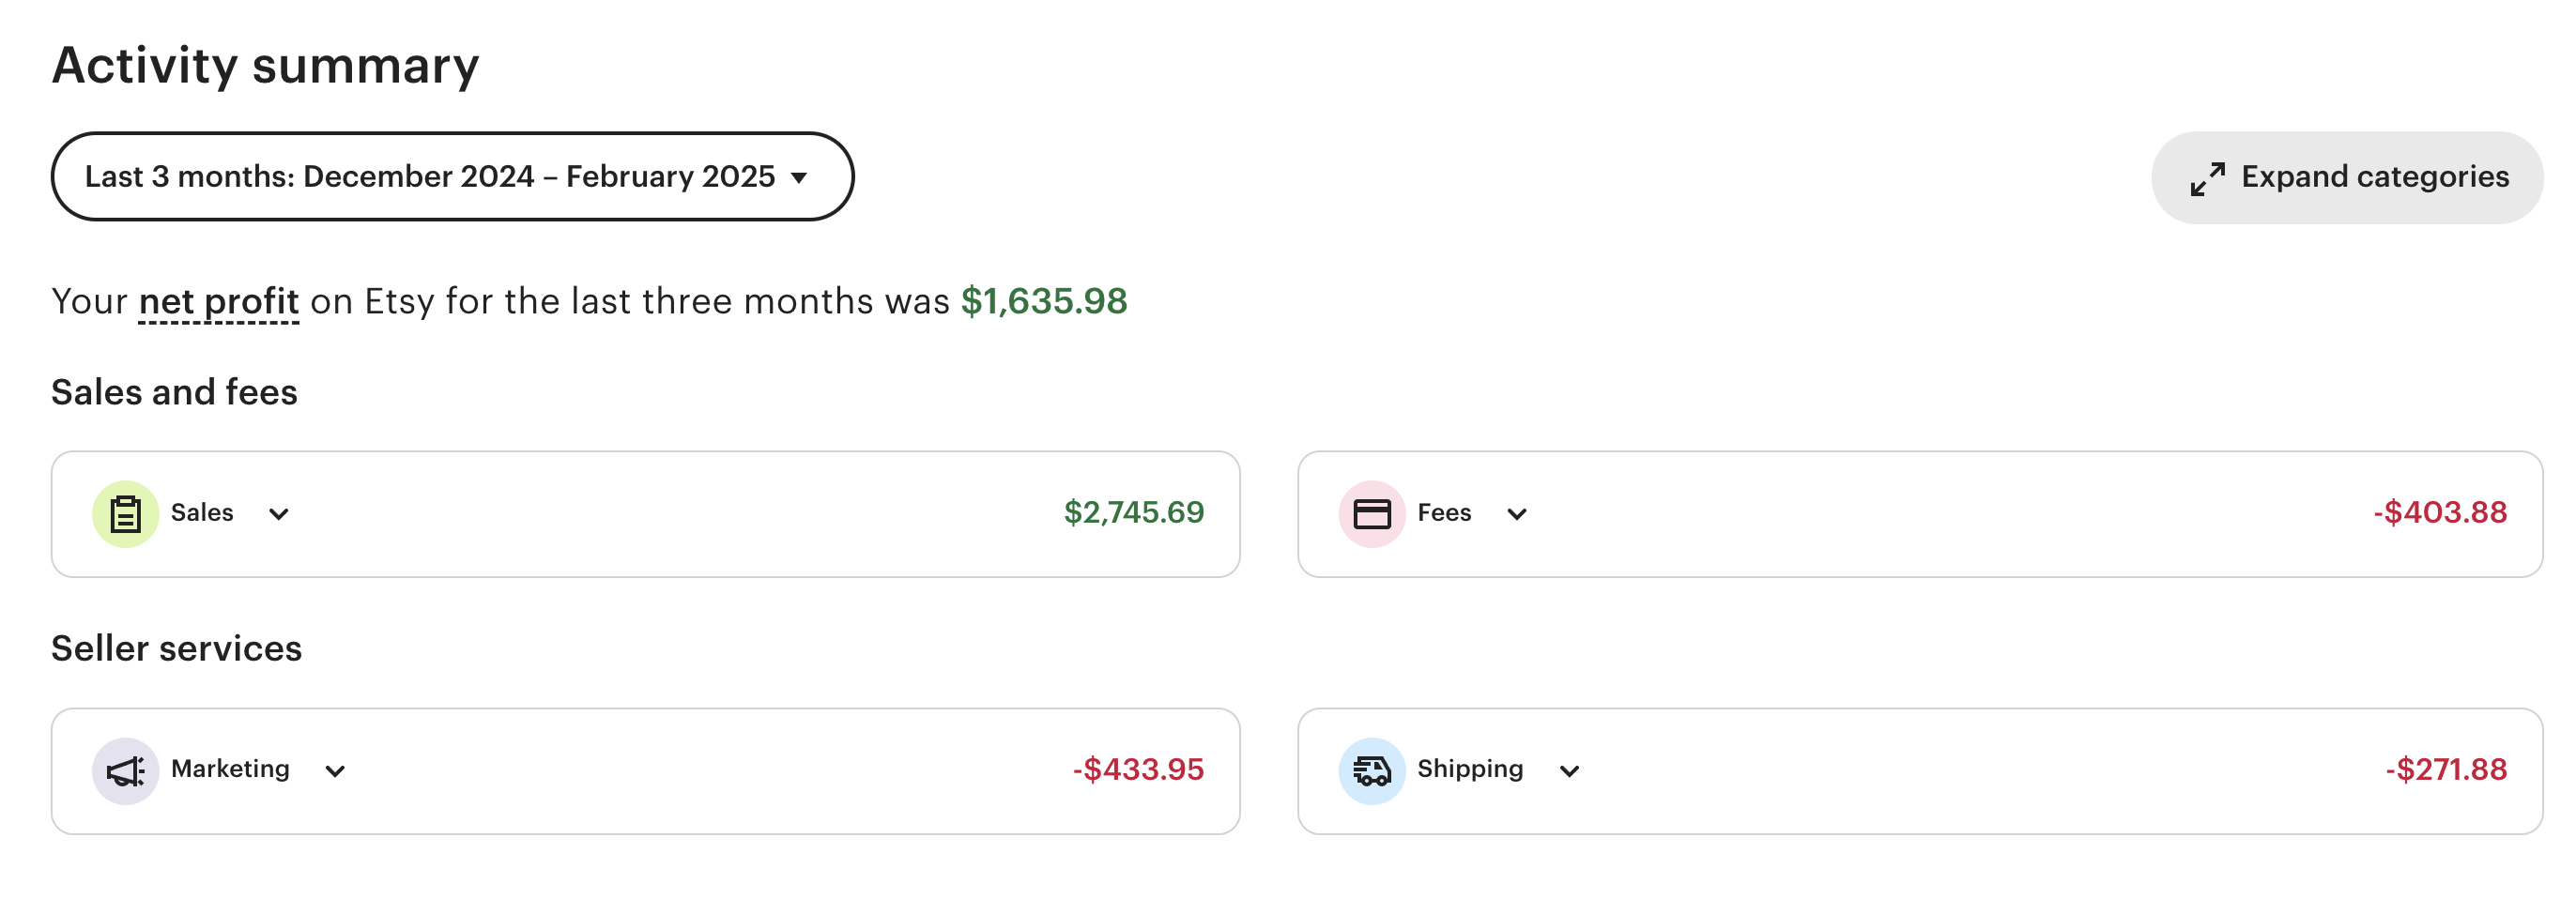Click the date range dropdown arrow

798,179
